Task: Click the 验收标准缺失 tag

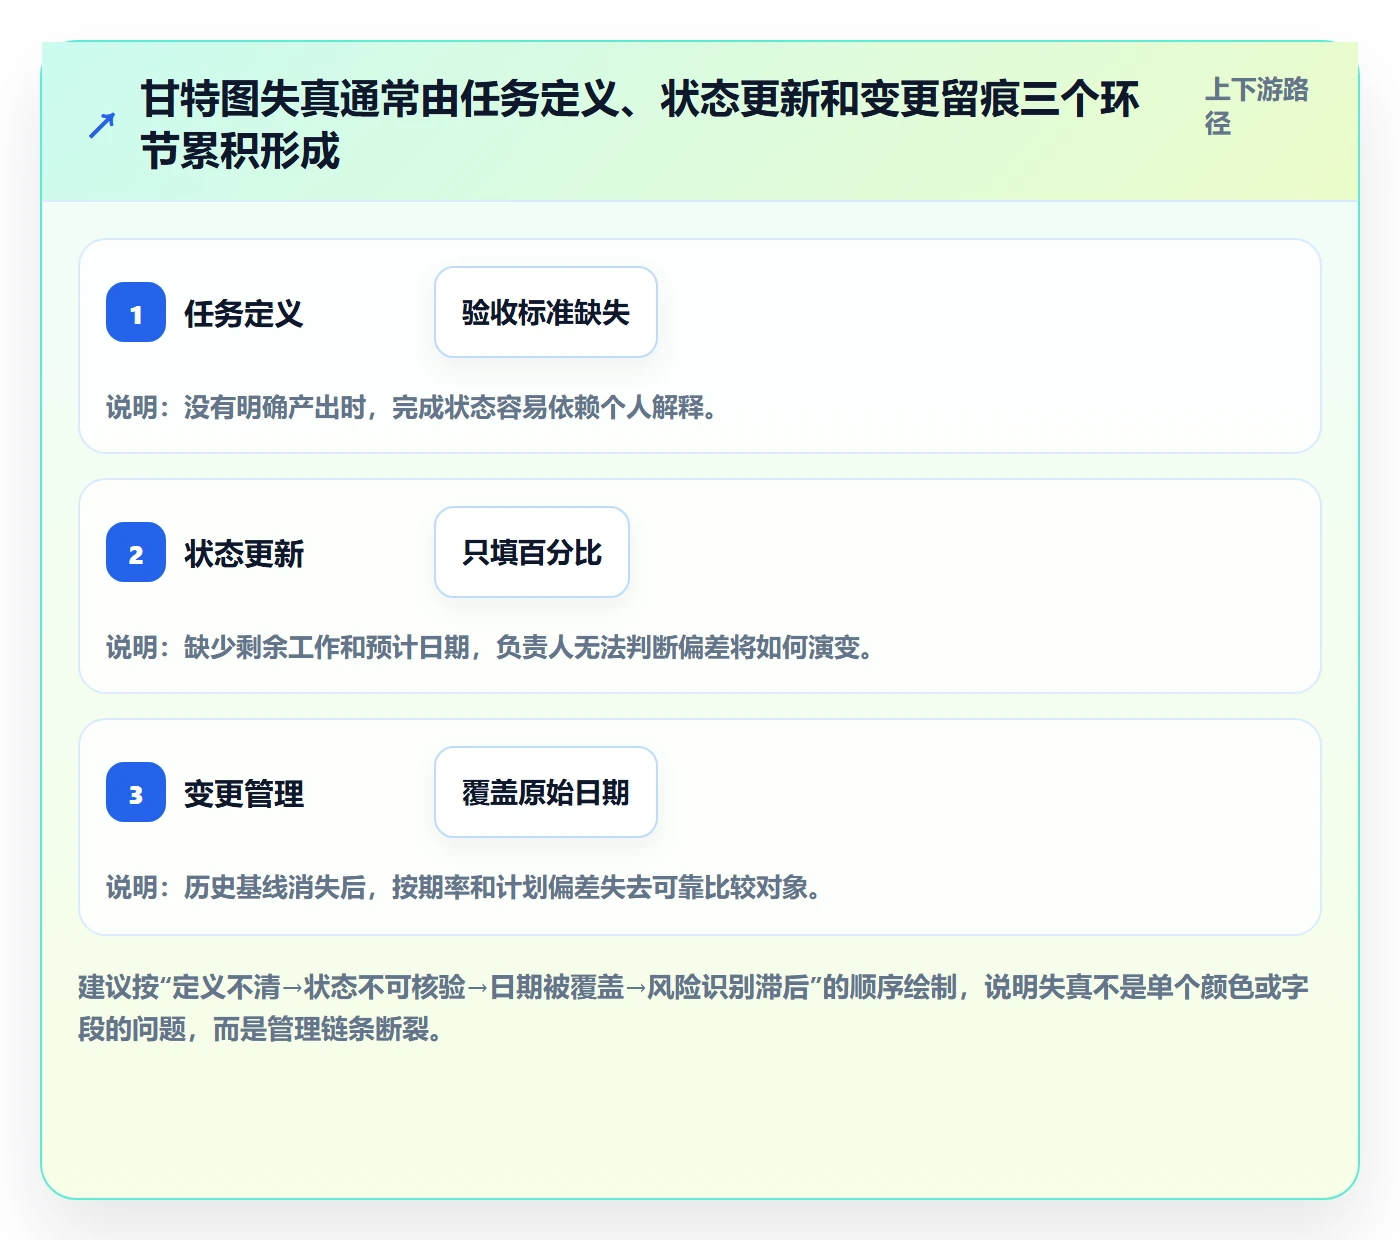Action: (x=546, y=312)
